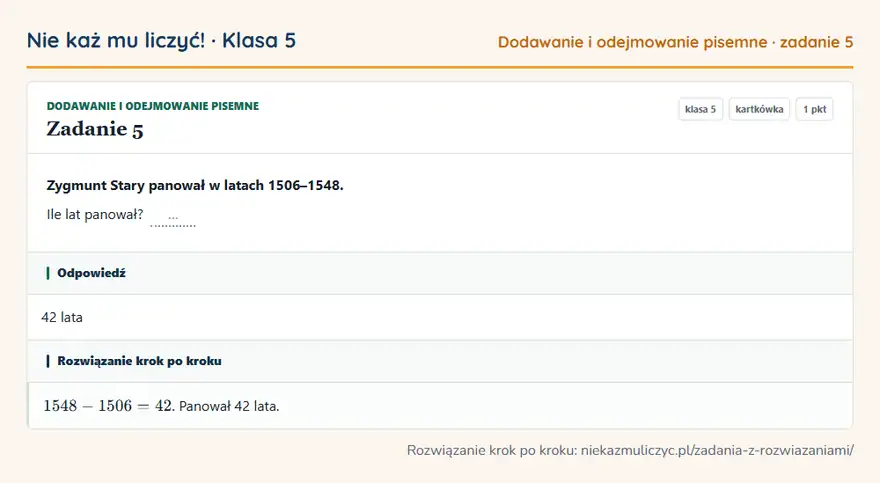
Task: Click the sentence 'Zygmunt Stary panował w latach 1506–1548.'
Action: 195,185
